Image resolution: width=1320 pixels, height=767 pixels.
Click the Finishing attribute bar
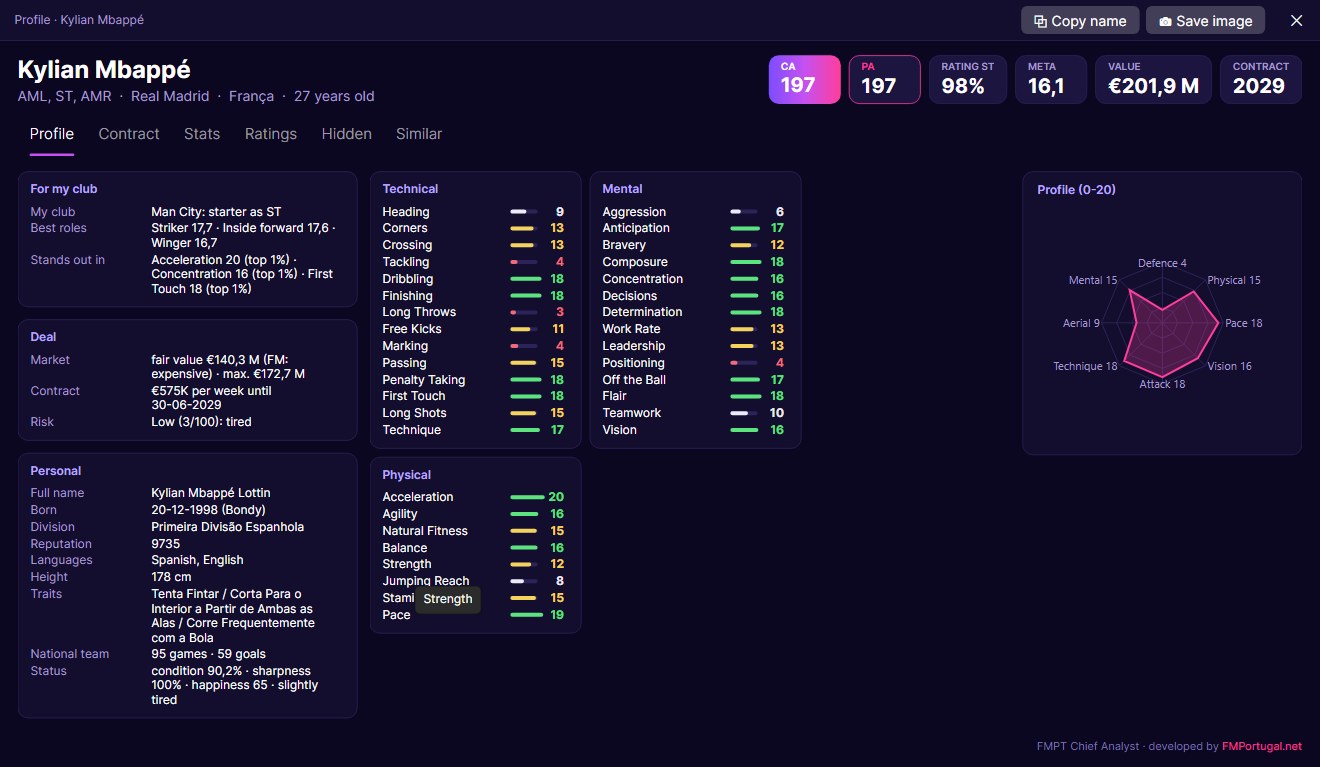524,296
